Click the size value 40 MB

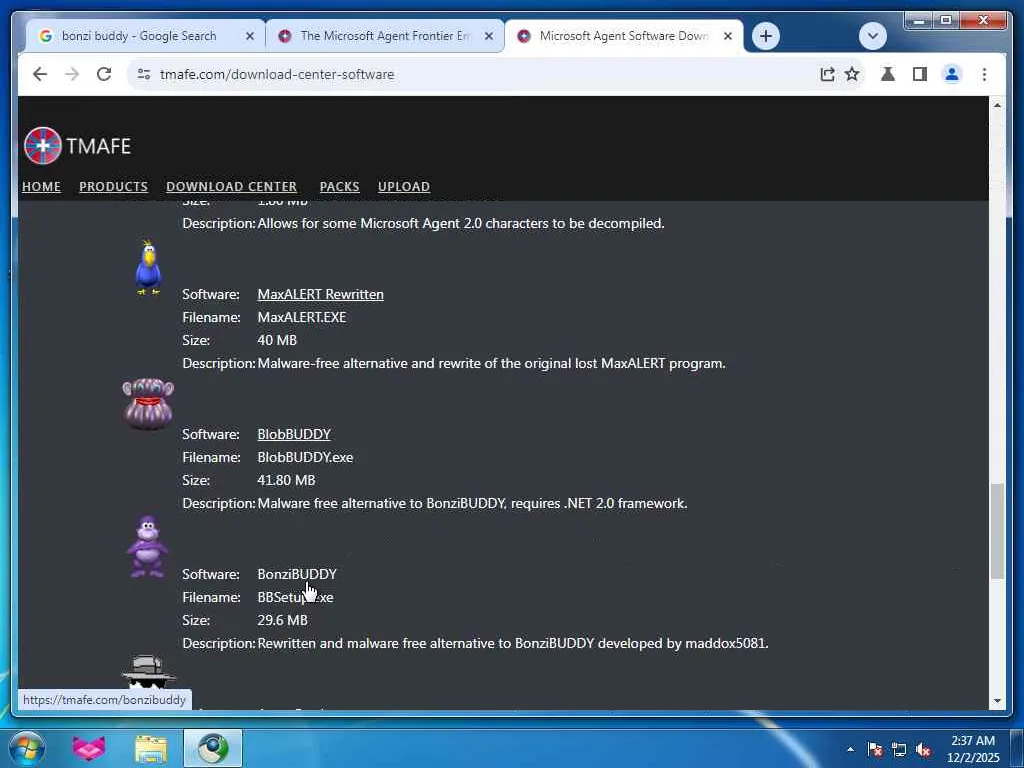277,340
